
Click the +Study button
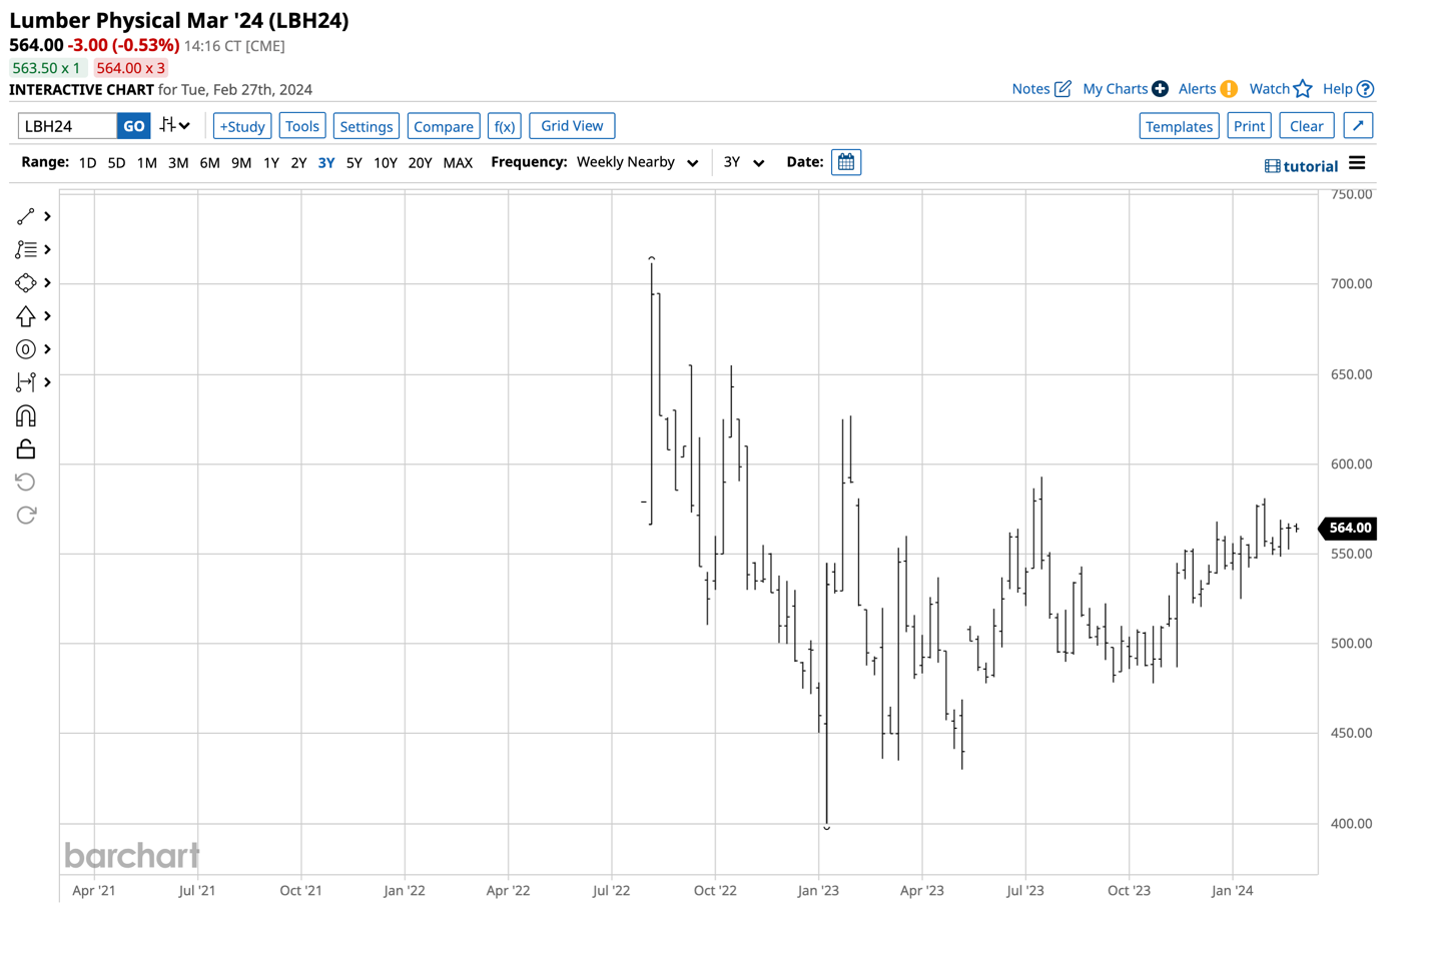[242, 126]
